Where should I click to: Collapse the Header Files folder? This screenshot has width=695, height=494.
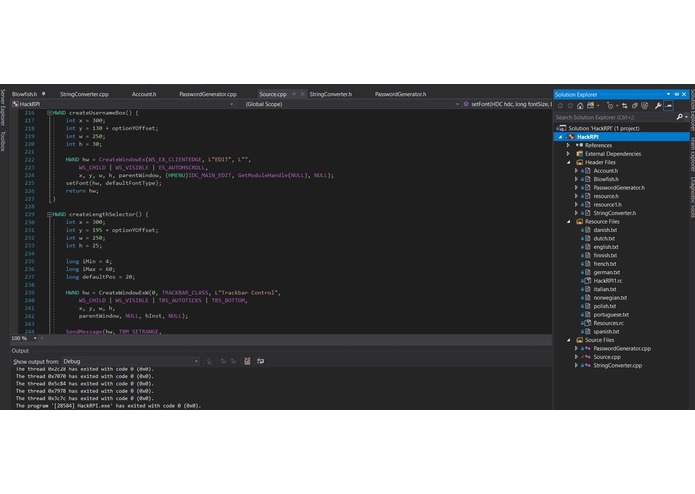[569, 163]
